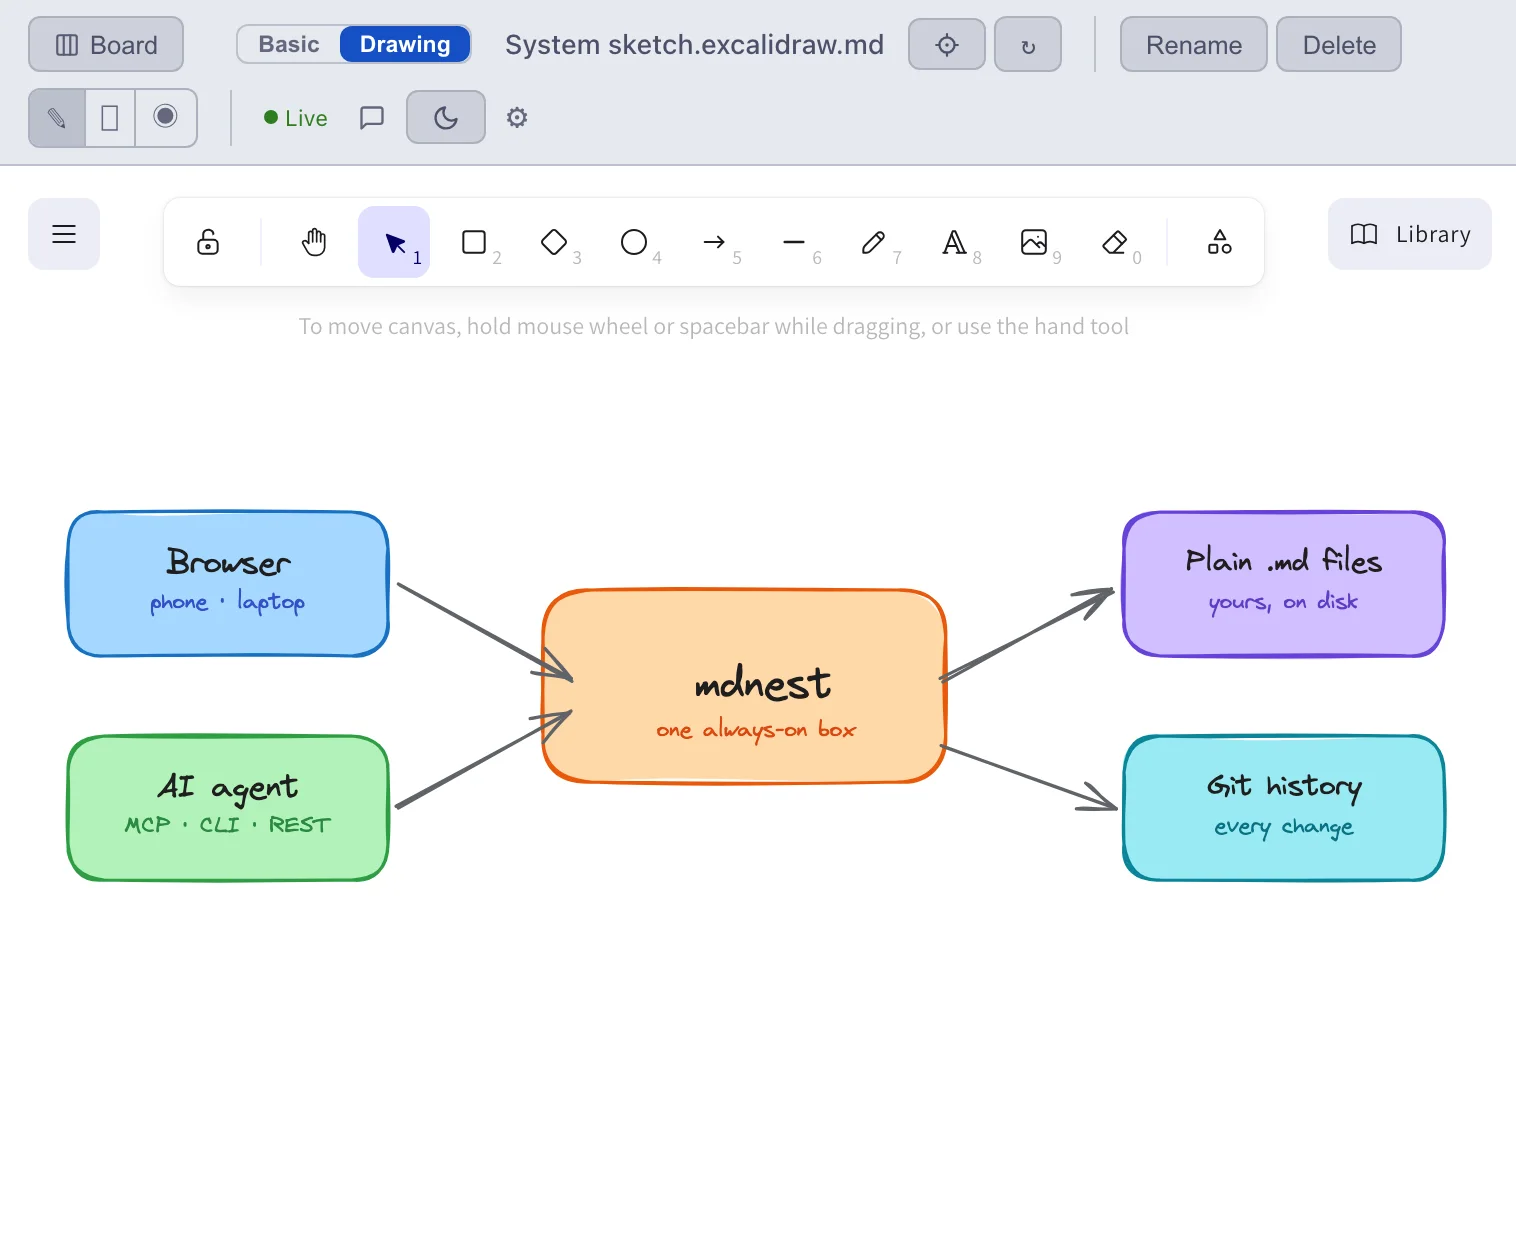Image resolution: width=1516 pixels, height=1240 pixels.
Task: Rename the System sketch file
Action: coord(1194,45)
